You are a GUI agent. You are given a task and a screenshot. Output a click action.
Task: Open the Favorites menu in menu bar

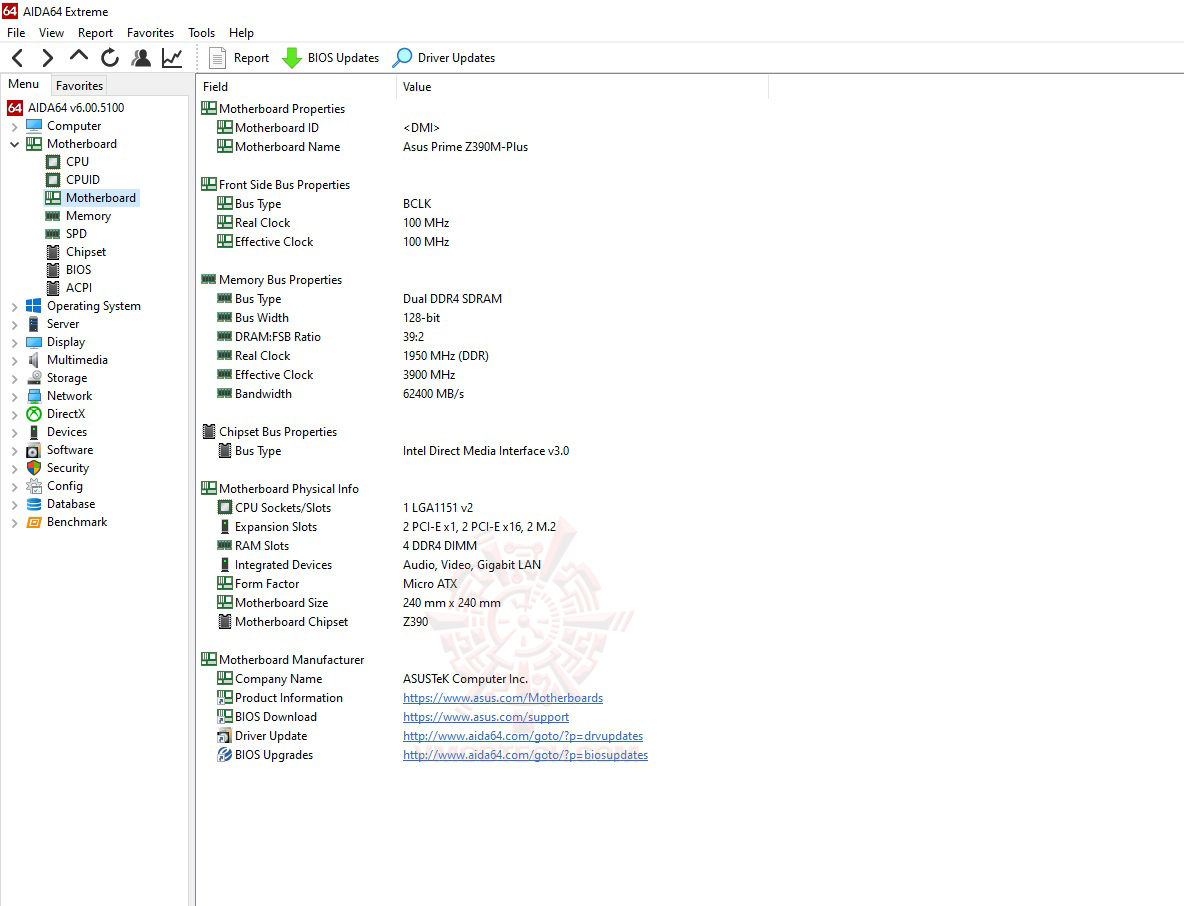150,32
